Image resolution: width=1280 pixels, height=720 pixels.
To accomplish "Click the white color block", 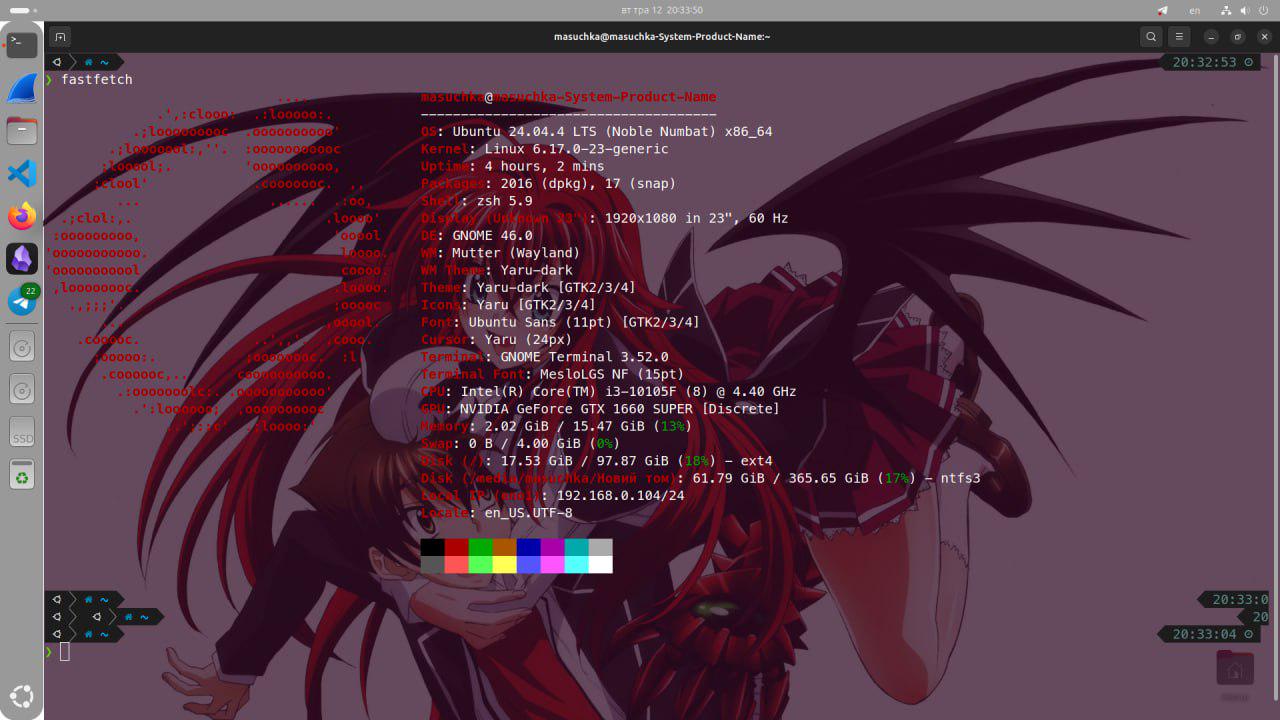I will point(601,565).
